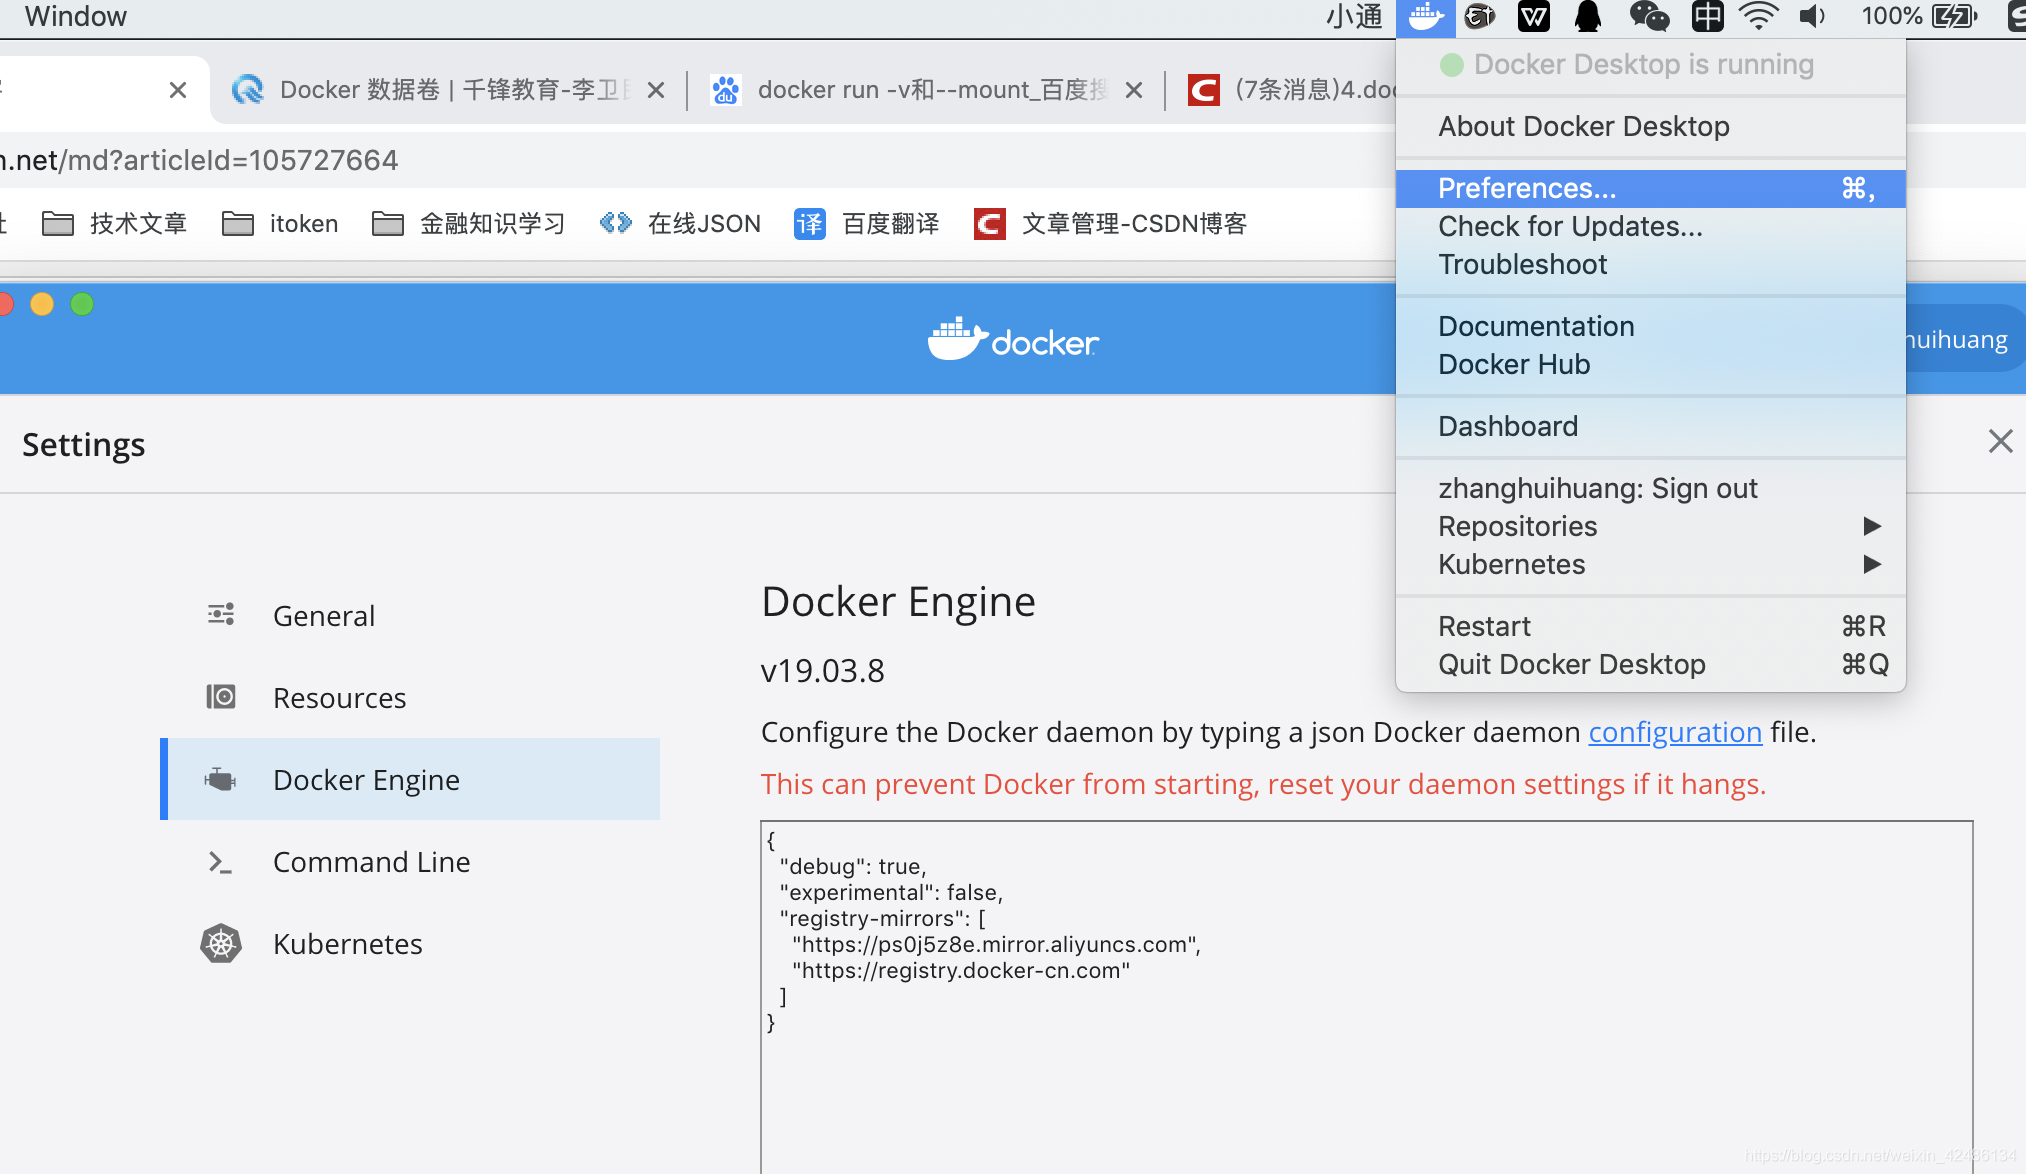Click the Resources camera icon in sidebar
The height and width of the screenshot is (1174, 2026).
[x=221, y=696]
